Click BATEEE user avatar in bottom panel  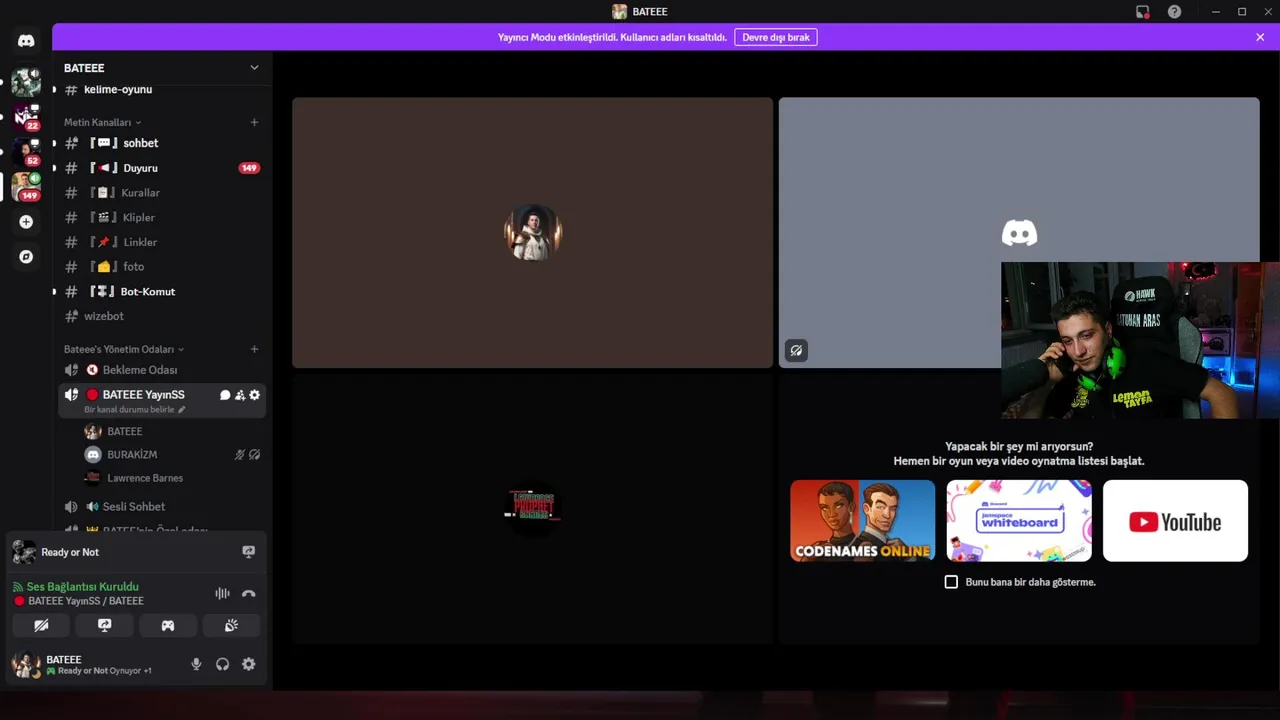pos(25,664)
